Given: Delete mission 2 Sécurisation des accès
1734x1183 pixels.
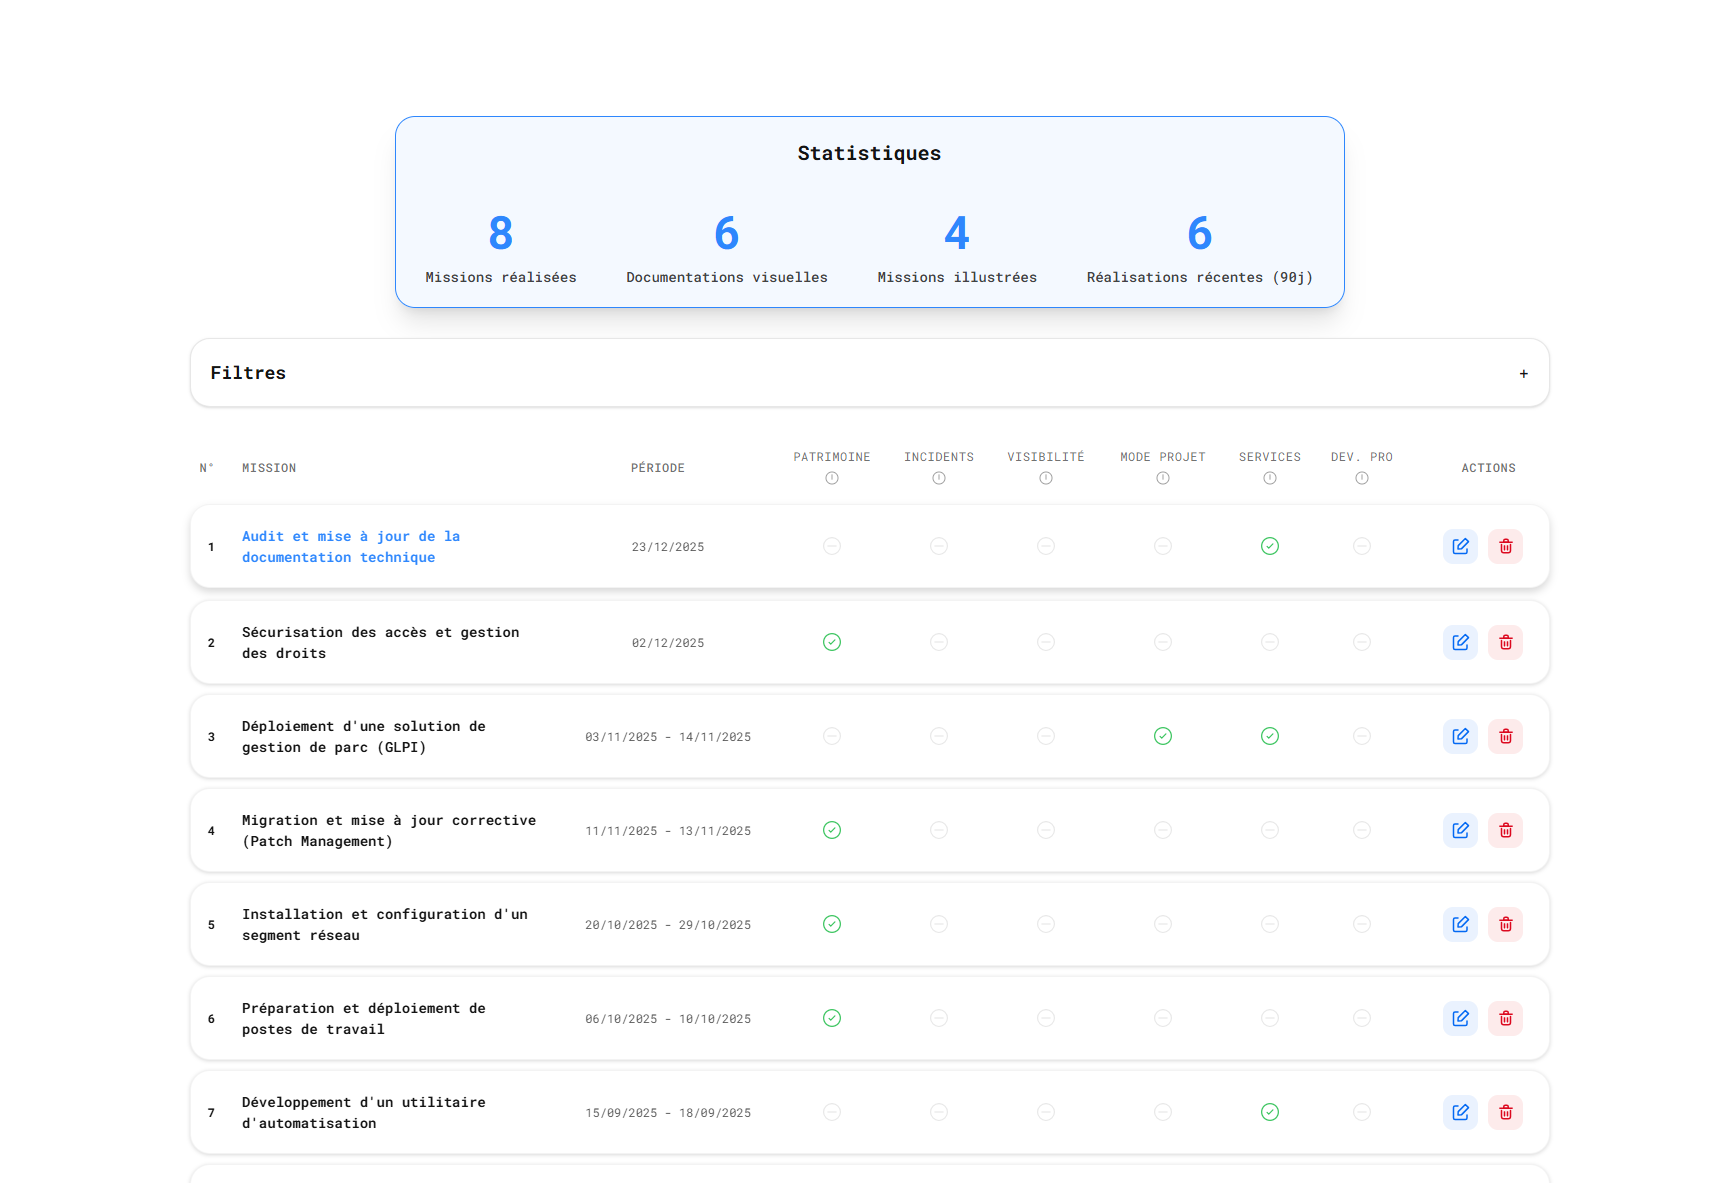Looking at the screenshot, I should coord(1505,642).
